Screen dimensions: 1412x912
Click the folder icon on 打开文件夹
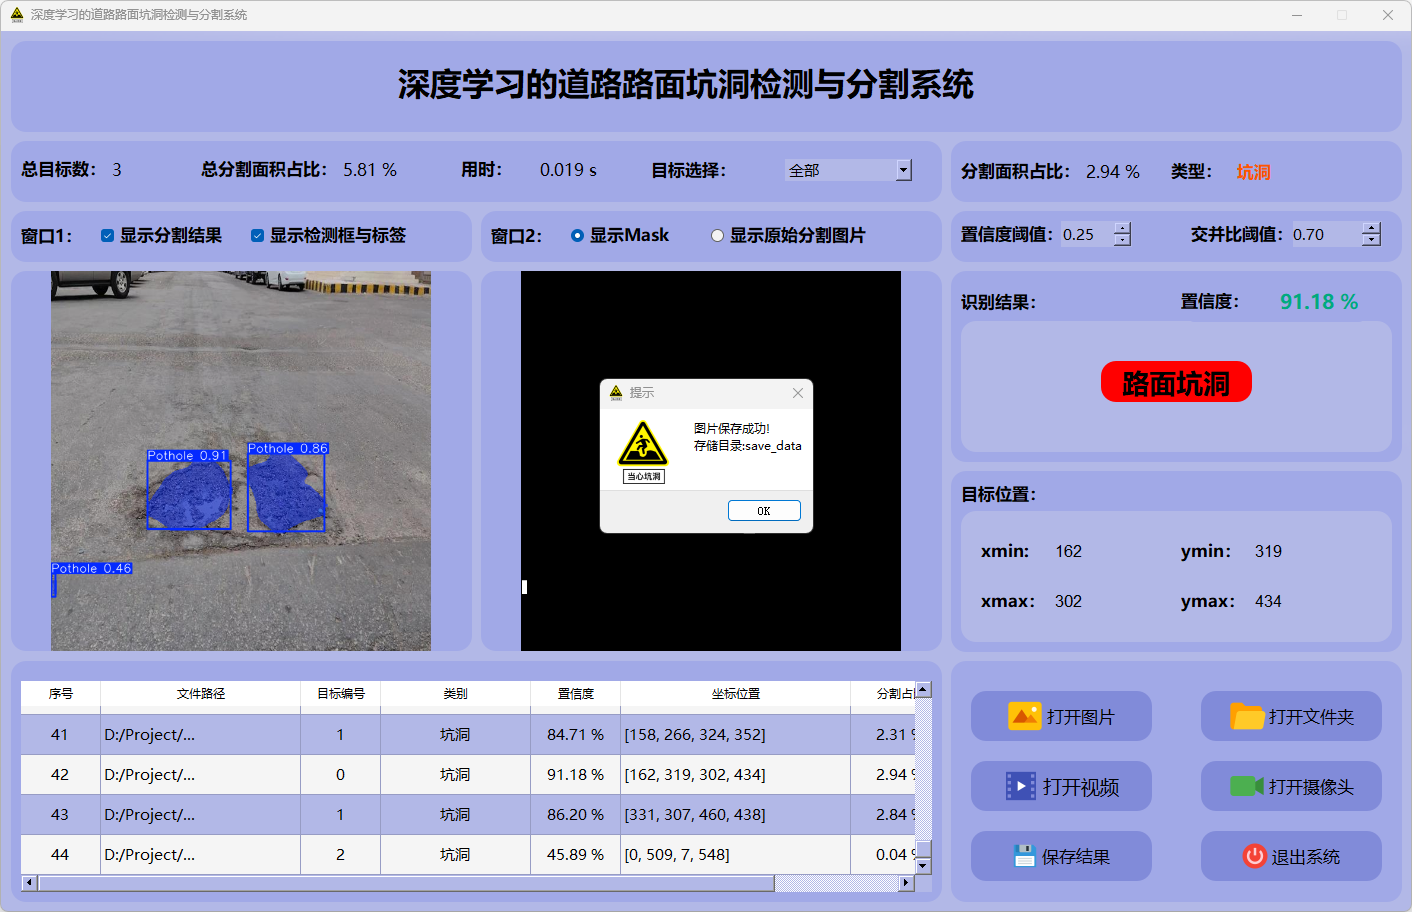[1246, 716]
